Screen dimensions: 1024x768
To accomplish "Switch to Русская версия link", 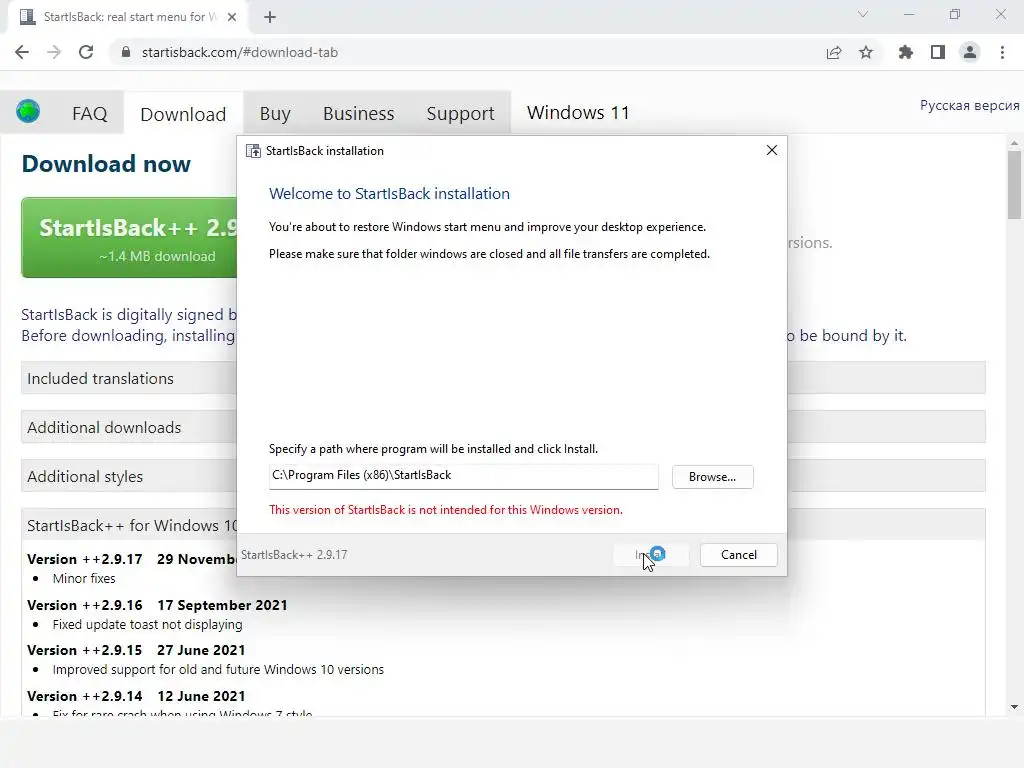I will pyautogui.click(x=969, y=105).
